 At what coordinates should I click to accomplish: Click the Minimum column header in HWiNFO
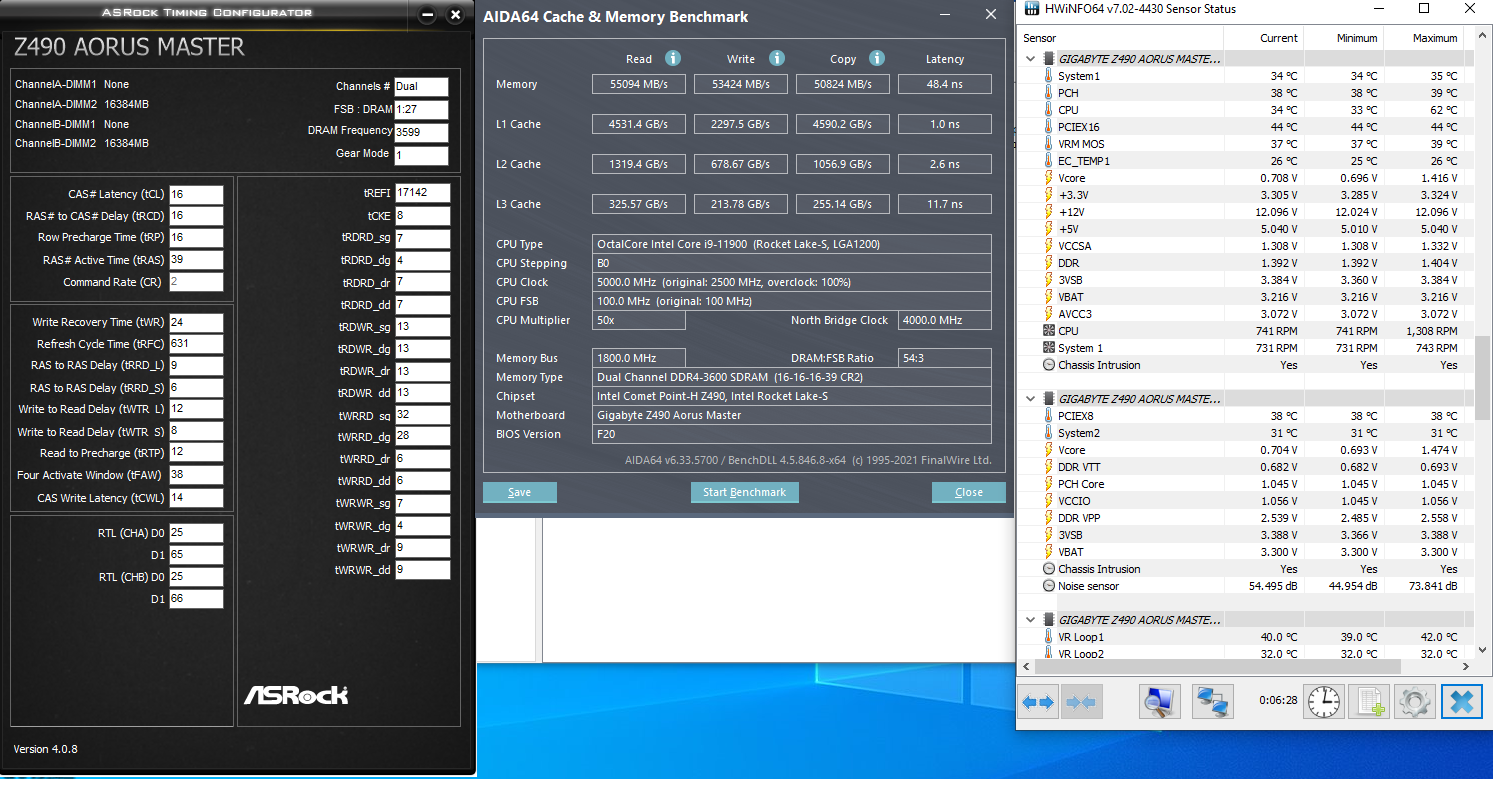pyautogui.click(x=1343, y=38)
